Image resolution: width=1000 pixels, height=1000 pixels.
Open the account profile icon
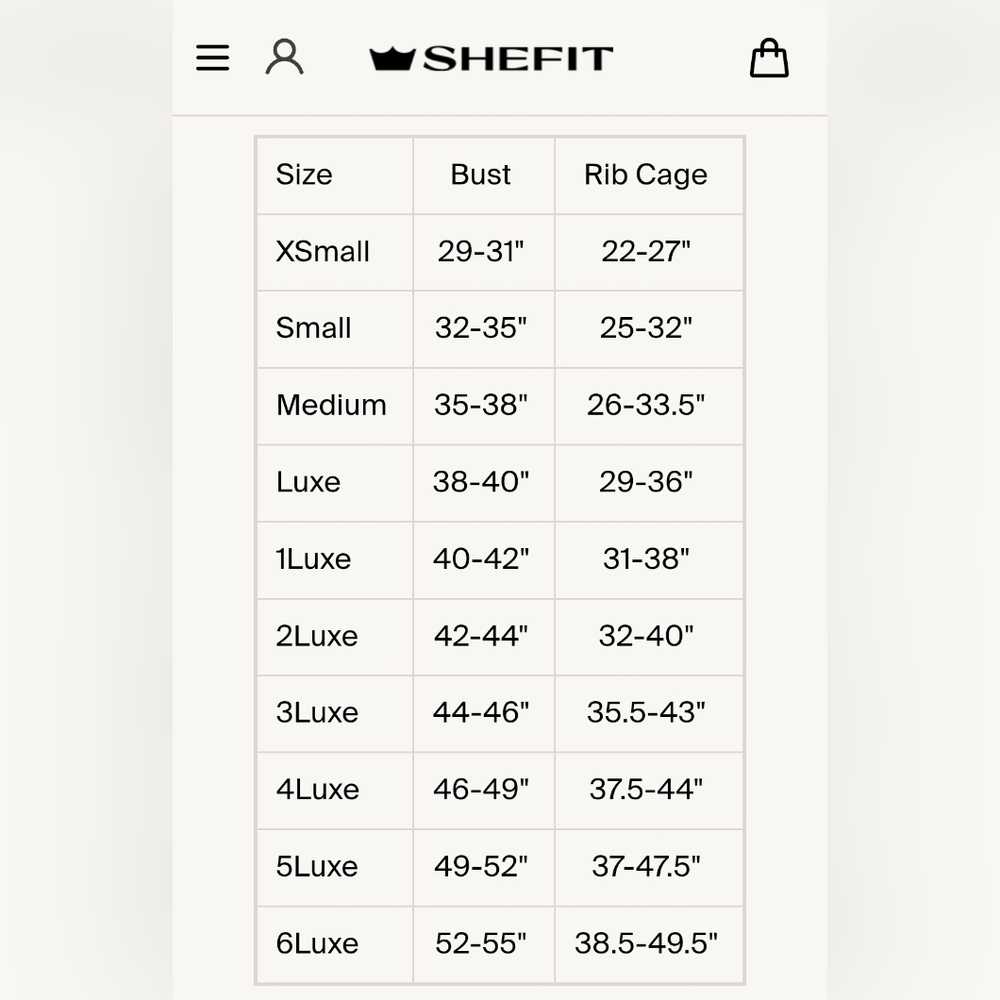tap(284, 57)
